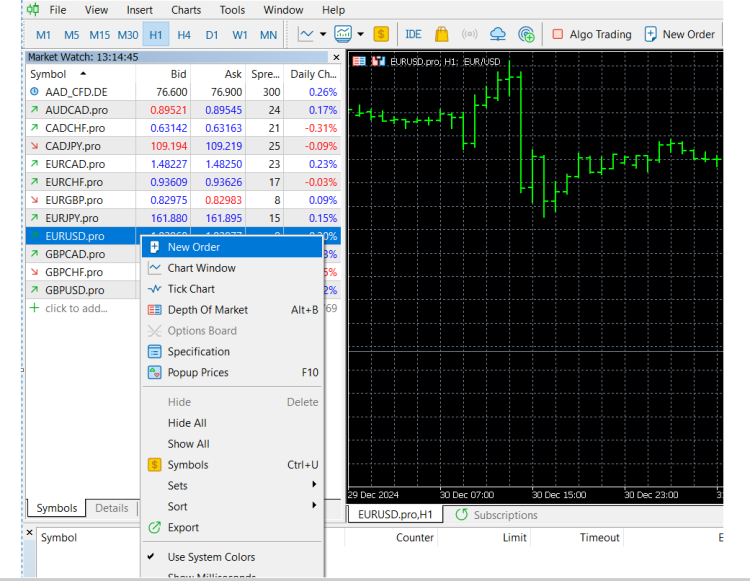Viewport: 750px width, 581px height.
Task: Click the orange shopping bag Market icon
Action: point(441,34)
